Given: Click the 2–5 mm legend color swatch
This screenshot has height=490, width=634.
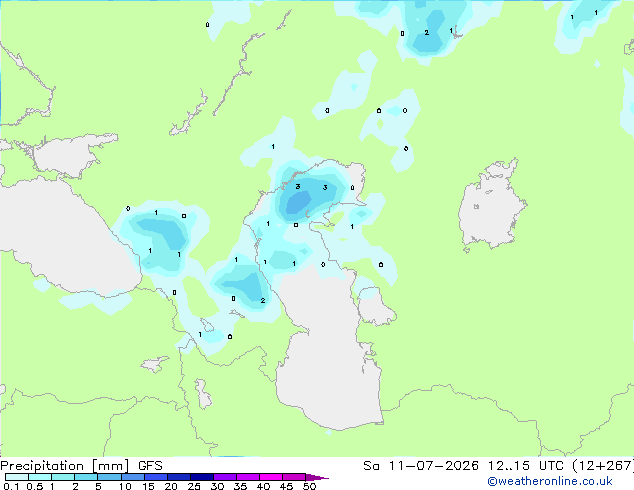Looking at the screenshot, I should pos(86,477).
